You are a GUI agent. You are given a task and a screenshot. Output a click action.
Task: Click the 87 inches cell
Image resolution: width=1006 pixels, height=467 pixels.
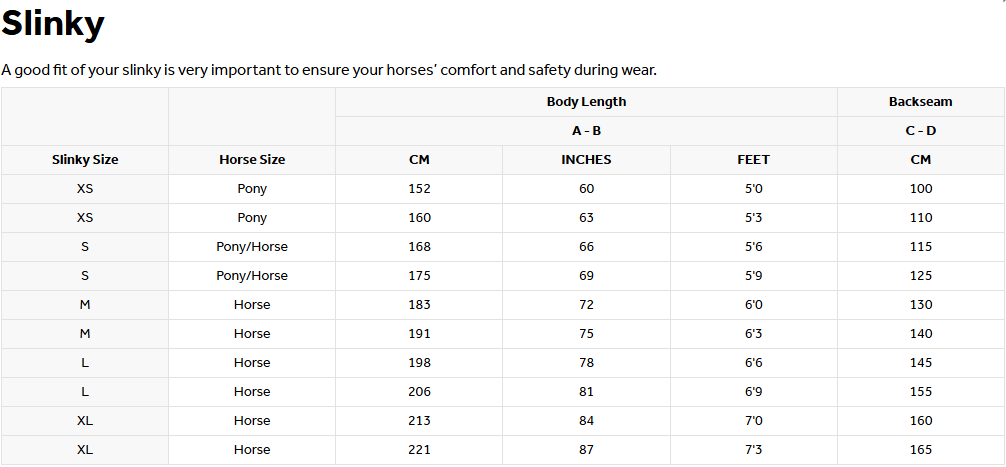coord(586,450)
